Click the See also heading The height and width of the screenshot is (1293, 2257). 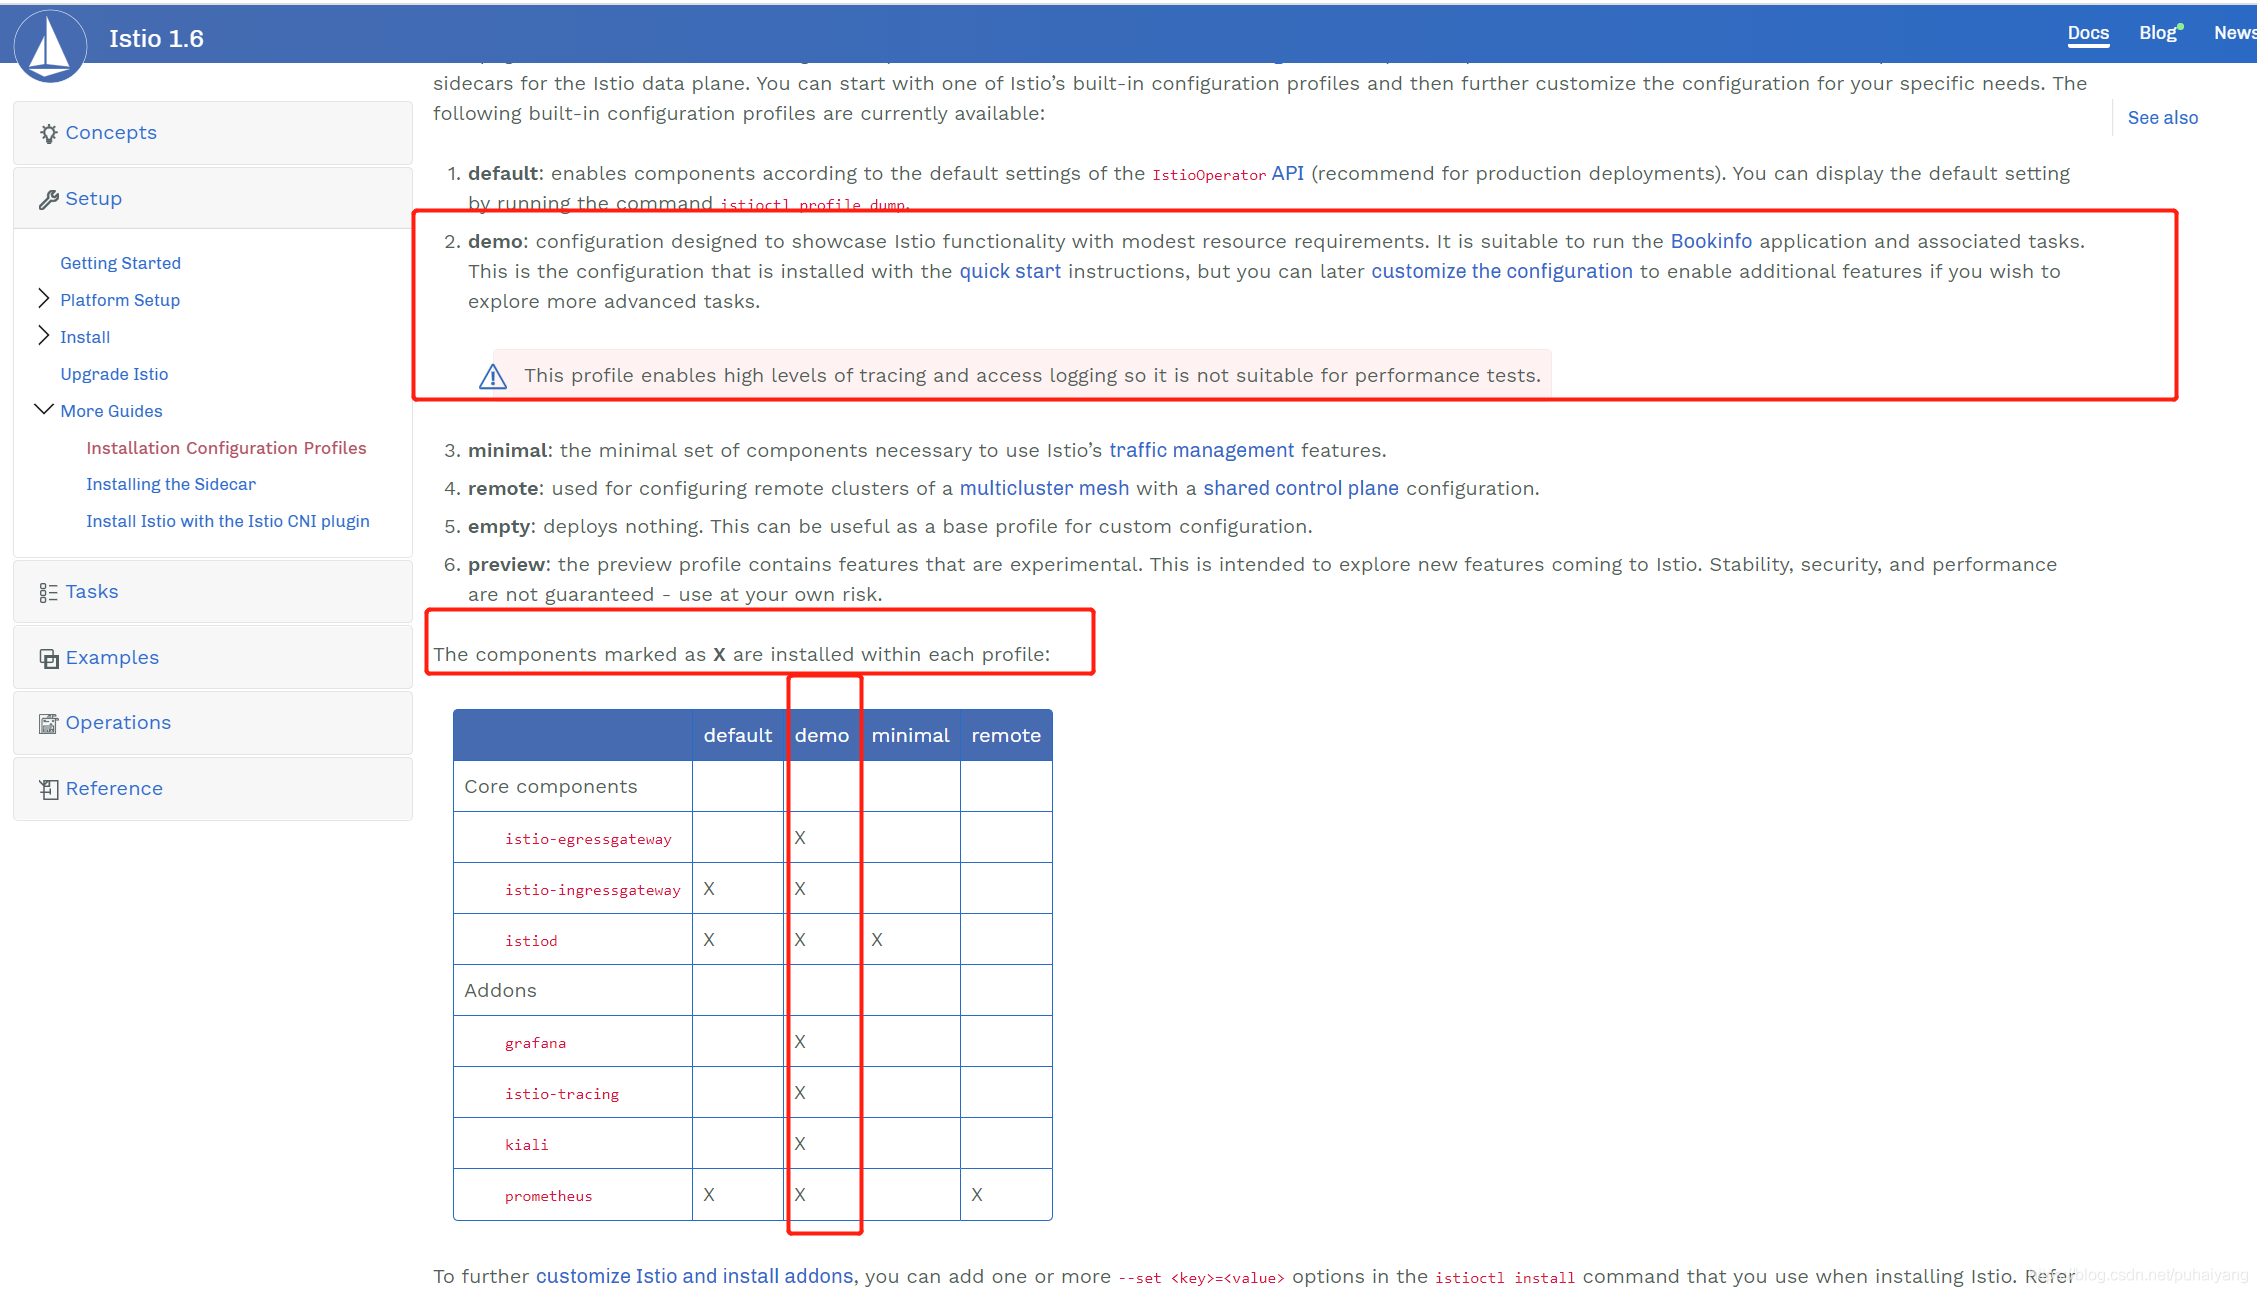(x=2162, y=118)
